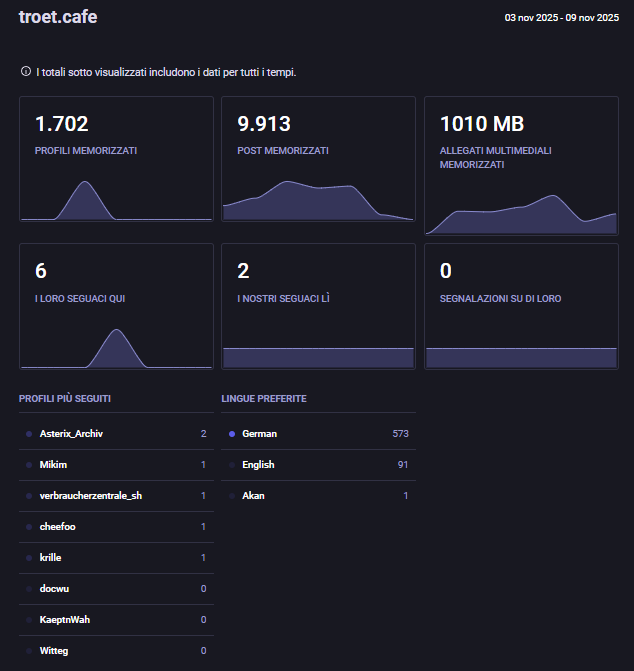The image size is (634, 671).
Task: Open the krille profile
Action: click(x=54, y=557)
